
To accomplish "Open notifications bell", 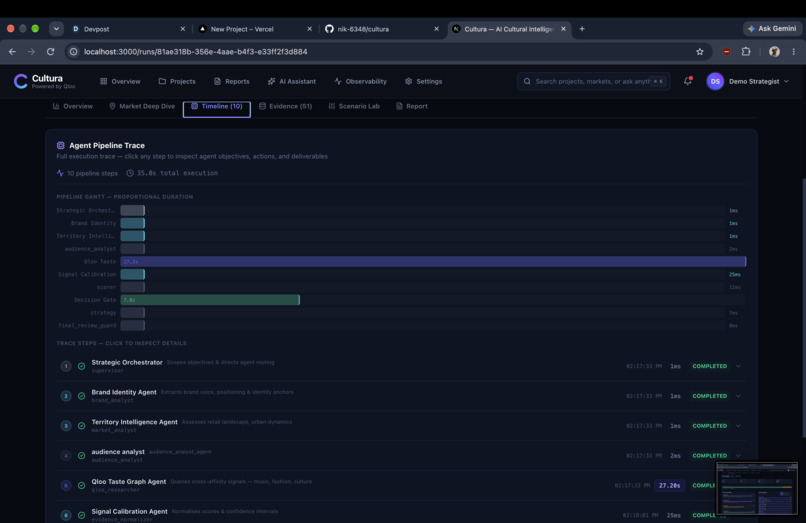I will coord(687,81).
